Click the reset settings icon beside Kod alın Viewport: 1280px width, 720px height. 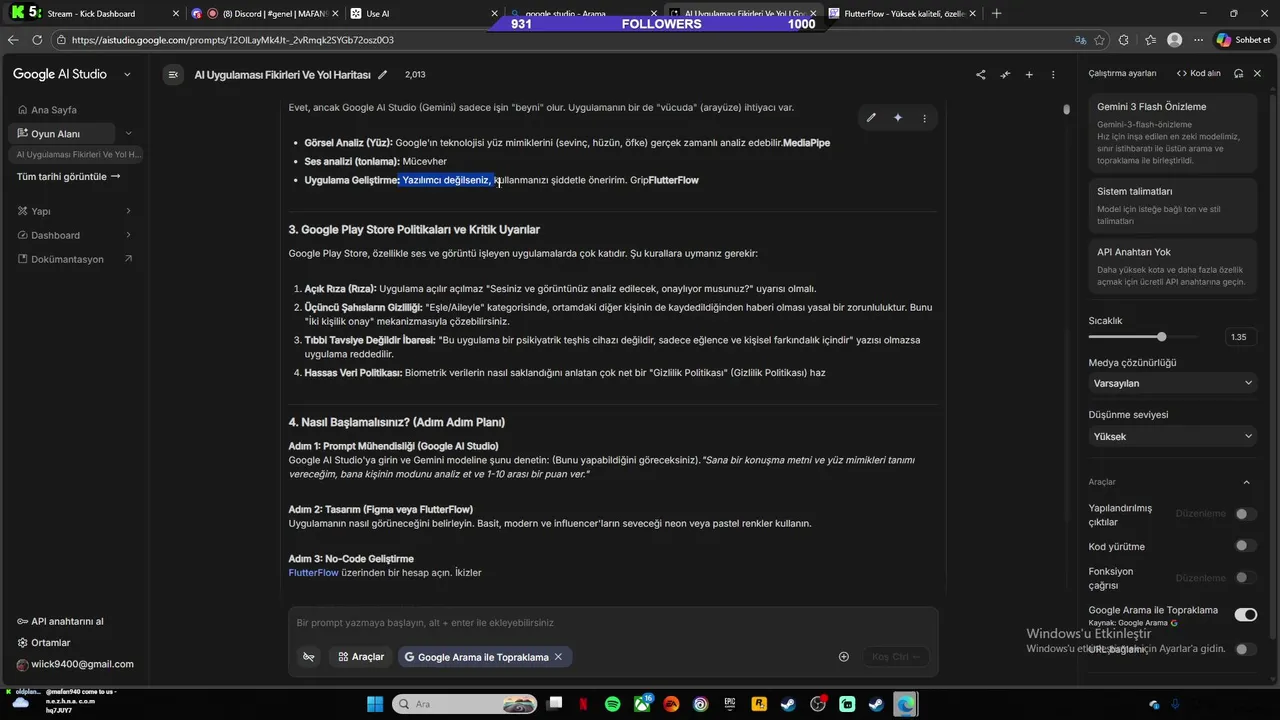(x=1238, y=73)
